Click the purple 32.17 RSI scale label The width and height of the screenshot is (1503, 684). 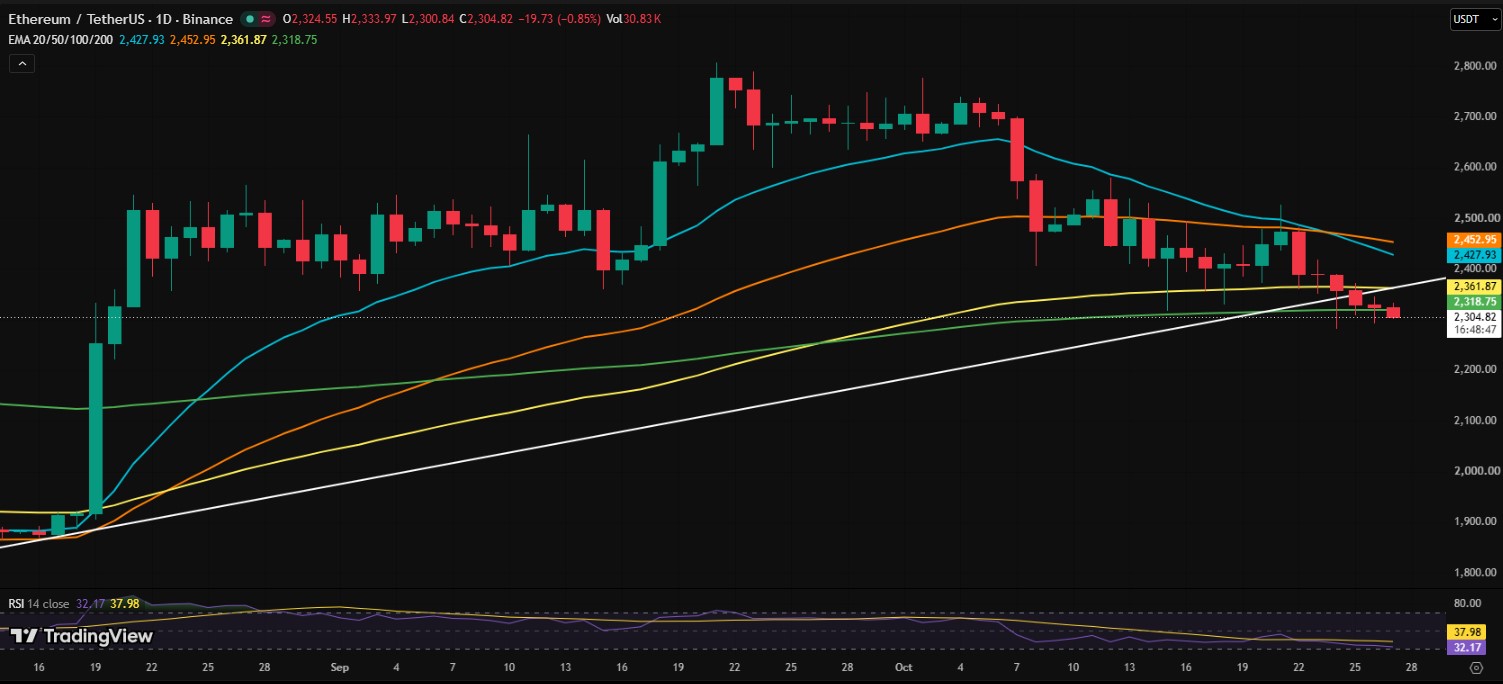tap(1466, 647)
